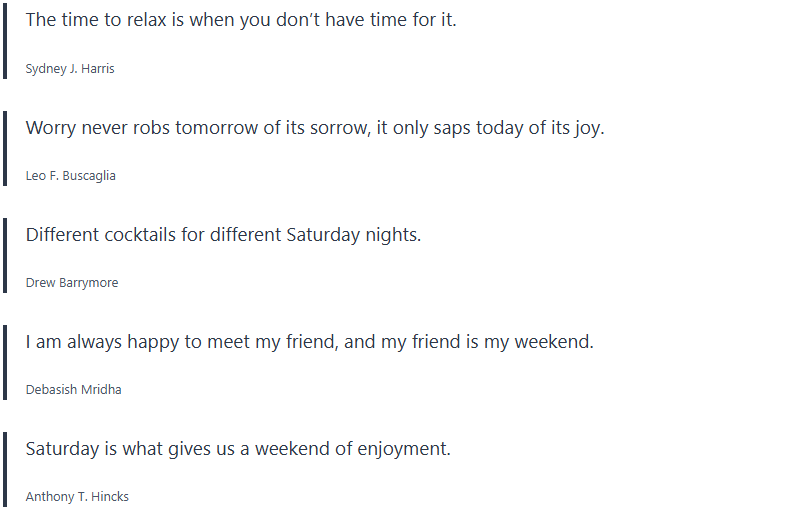Click the quote about meeting my friend
The image size is (805, 513).
pyautogui.click(x=310, y=342)
